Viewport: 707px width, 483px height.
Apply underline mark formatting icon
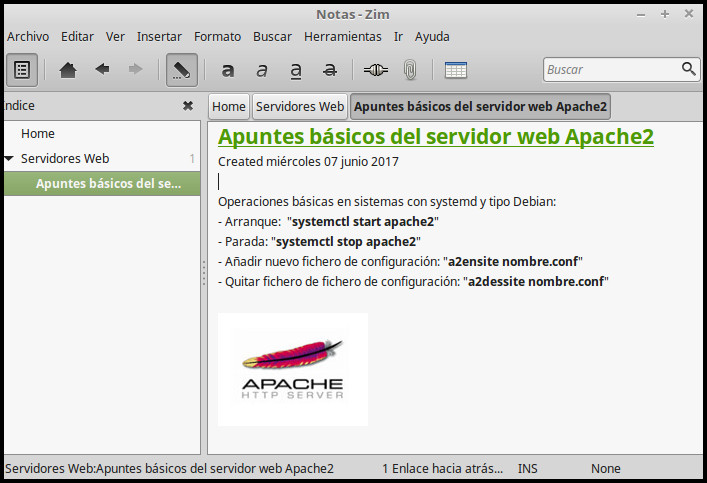point(296,71)
